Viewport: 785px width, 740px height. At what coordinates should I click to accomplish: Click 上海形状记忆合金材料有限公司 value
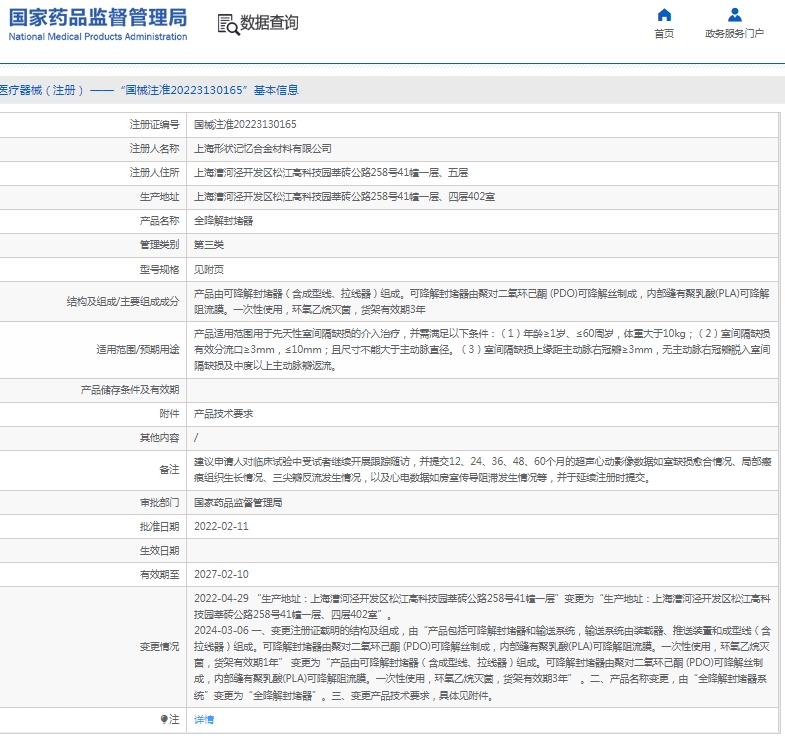pyautogui.click(x=263, y=149)
